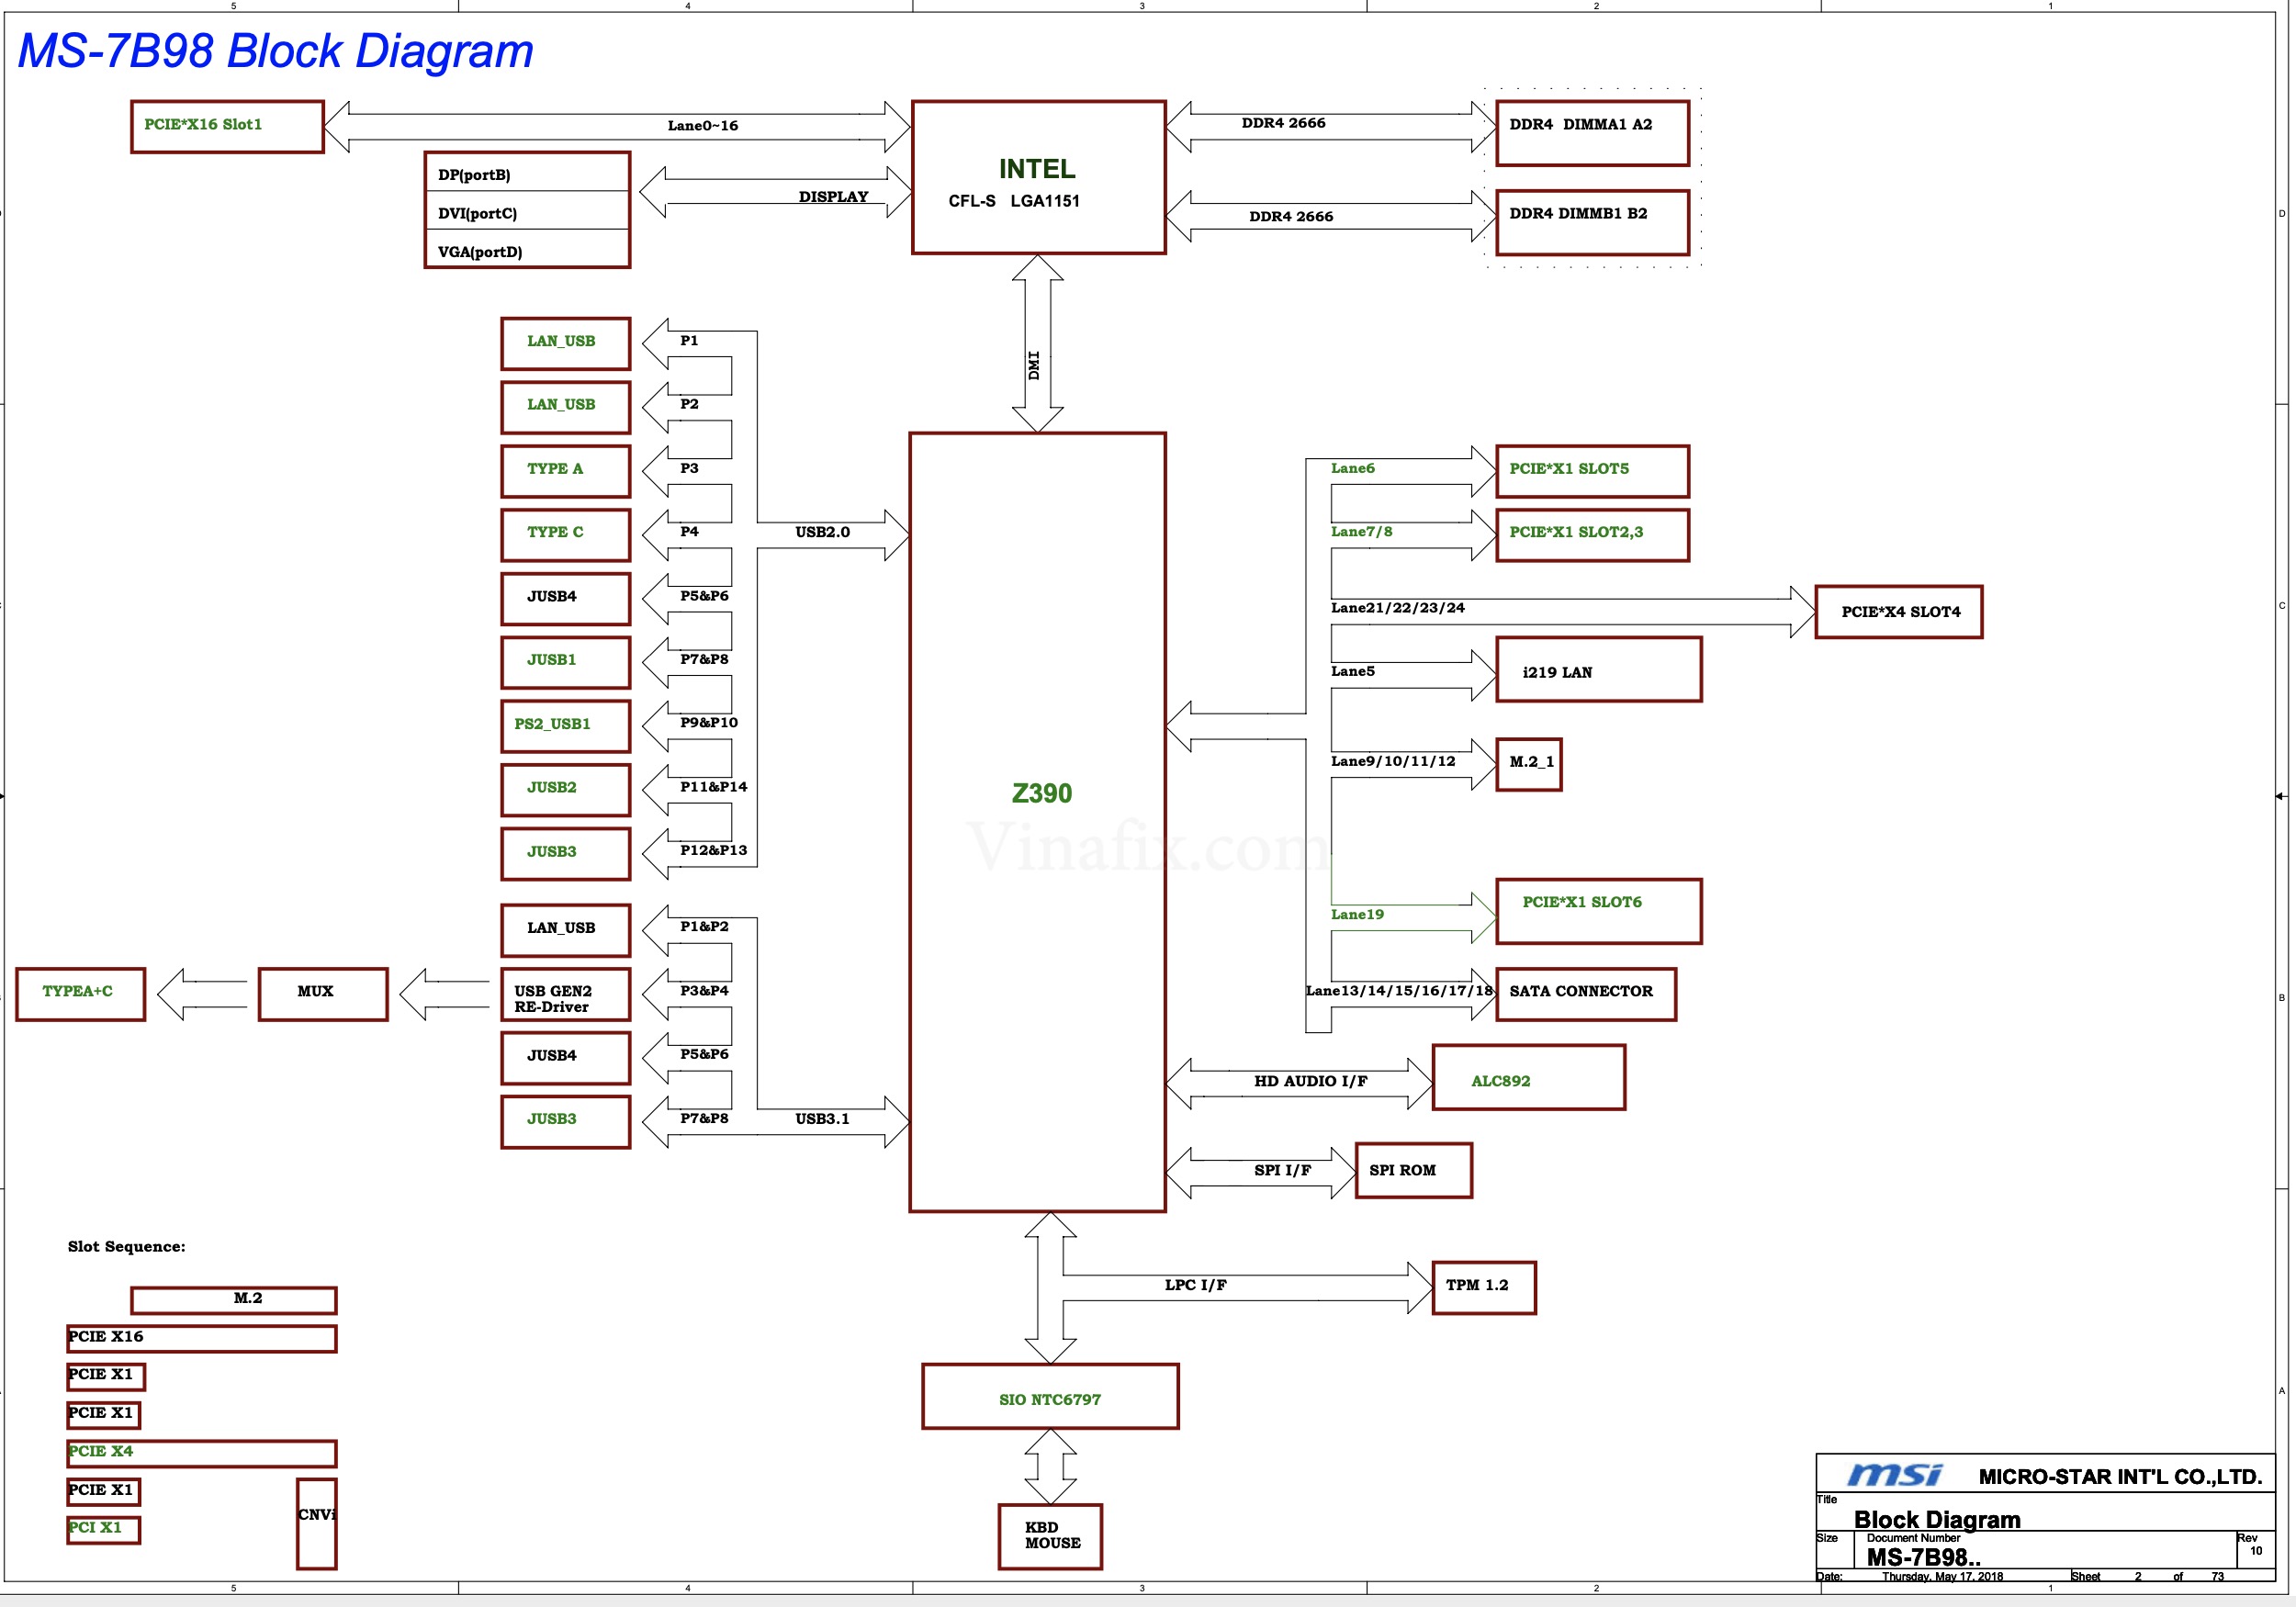Select the green 'PCIE X4' slot bar
This screenshot has height=1607, width=2296.
[202, 1453]
